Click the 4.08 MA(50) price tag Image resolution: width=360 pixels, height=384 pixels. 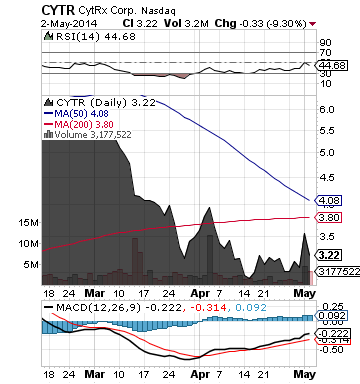pos(328,200)
